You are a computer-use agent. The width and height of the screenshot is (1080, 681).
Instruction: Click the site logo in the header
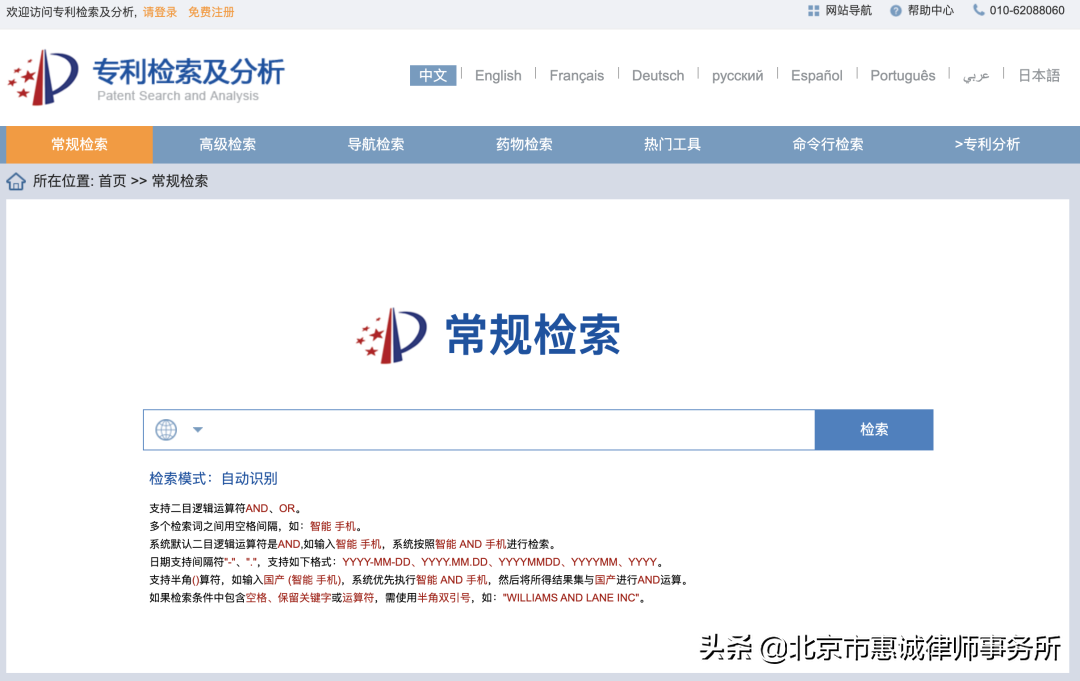coord(43,77)
